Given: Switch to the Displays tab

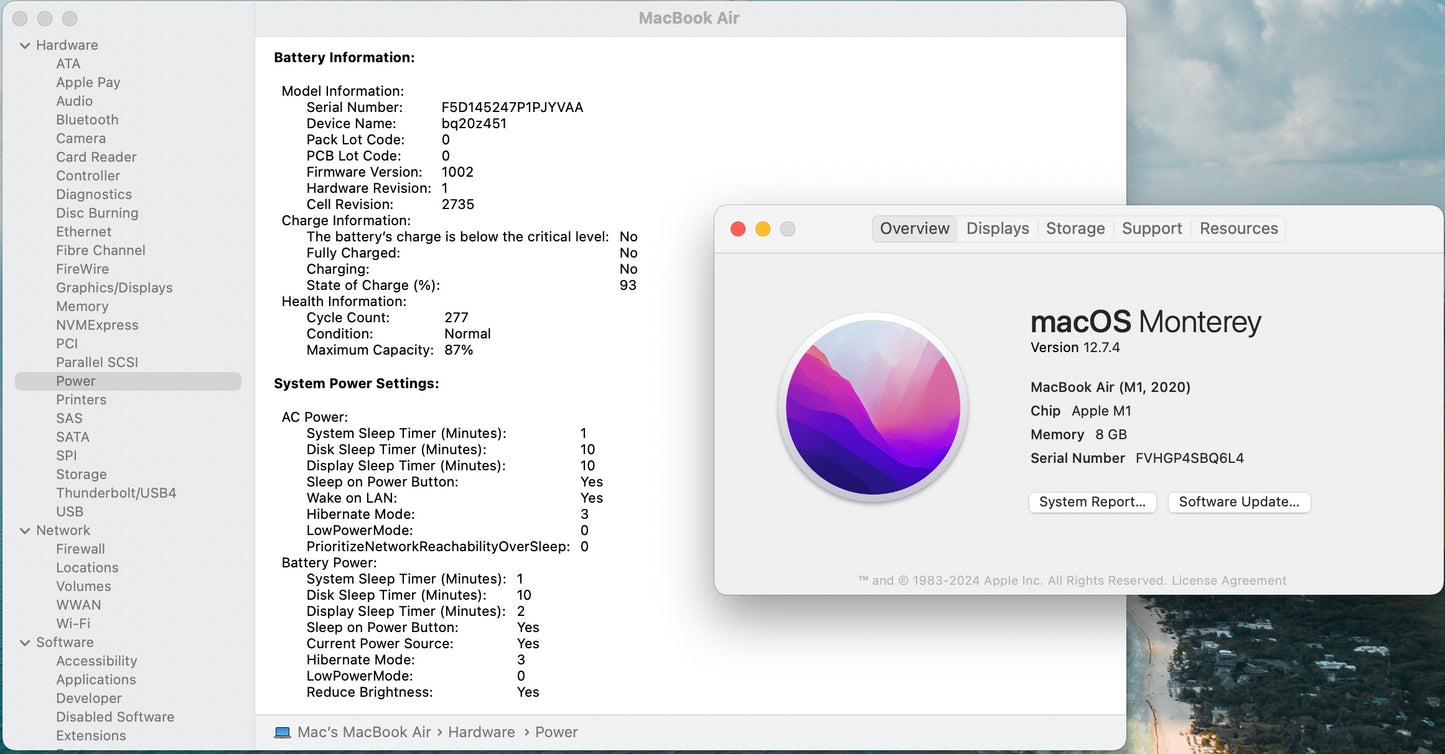Looking at the screenshot, I should point(997,228).
